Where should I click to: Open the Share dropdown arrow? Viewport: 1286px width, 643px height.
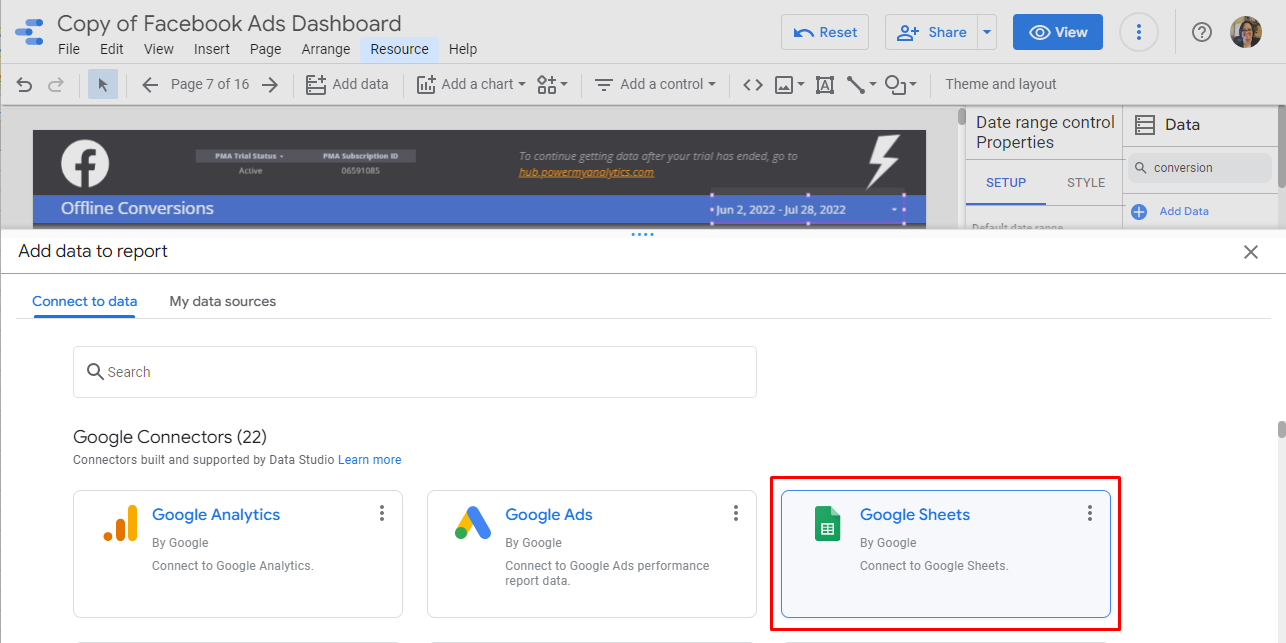click(988, 32)
